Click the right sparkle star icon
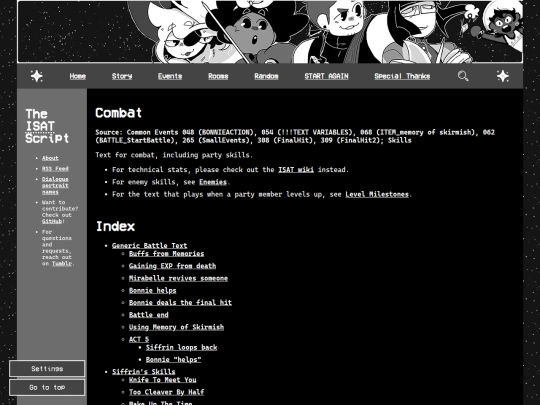This screenshot has width=540, height=405. pos(503,76)
